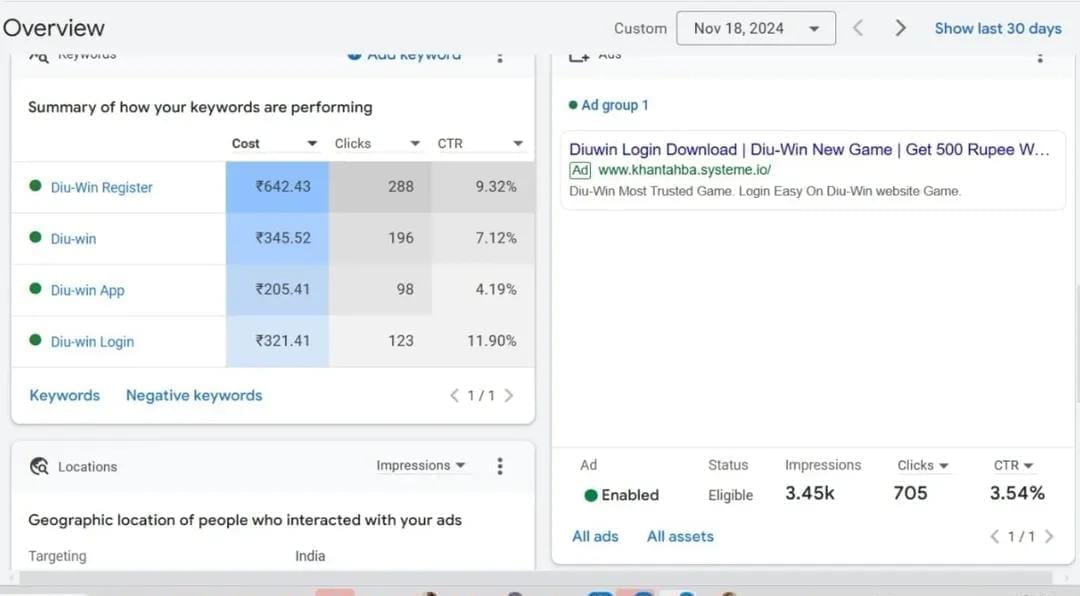Open the Clicks metric dropdown in Ads card
The width and height of the screenshot is (1080, 596).
(x=922, y=465)
